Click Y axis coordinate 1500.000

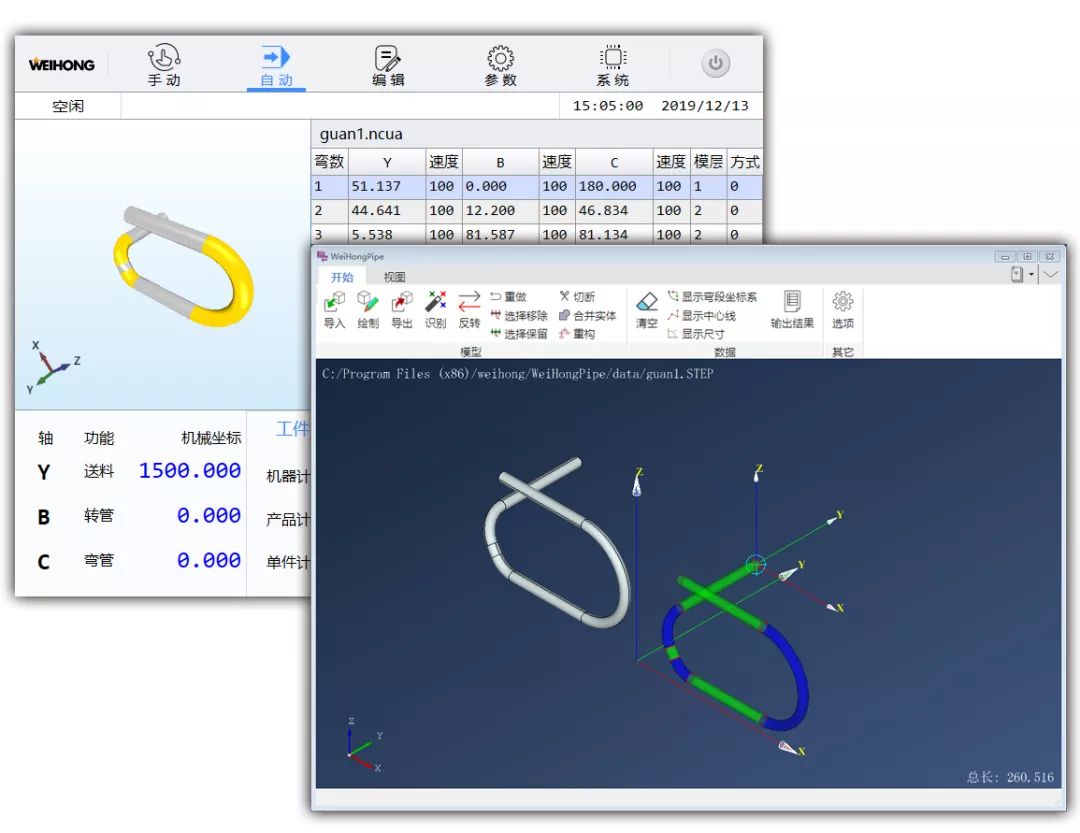tap(190, 471)
